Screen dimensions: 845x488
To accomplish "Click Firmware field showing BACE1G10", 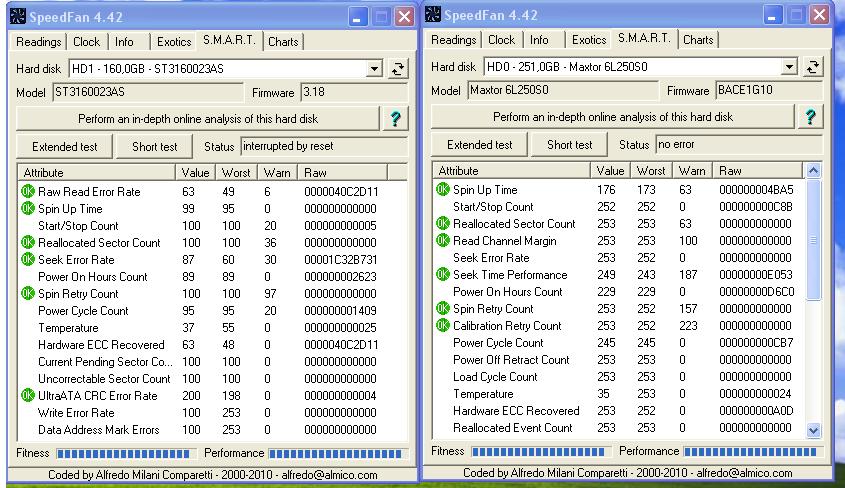I will [x=769, y=90].
